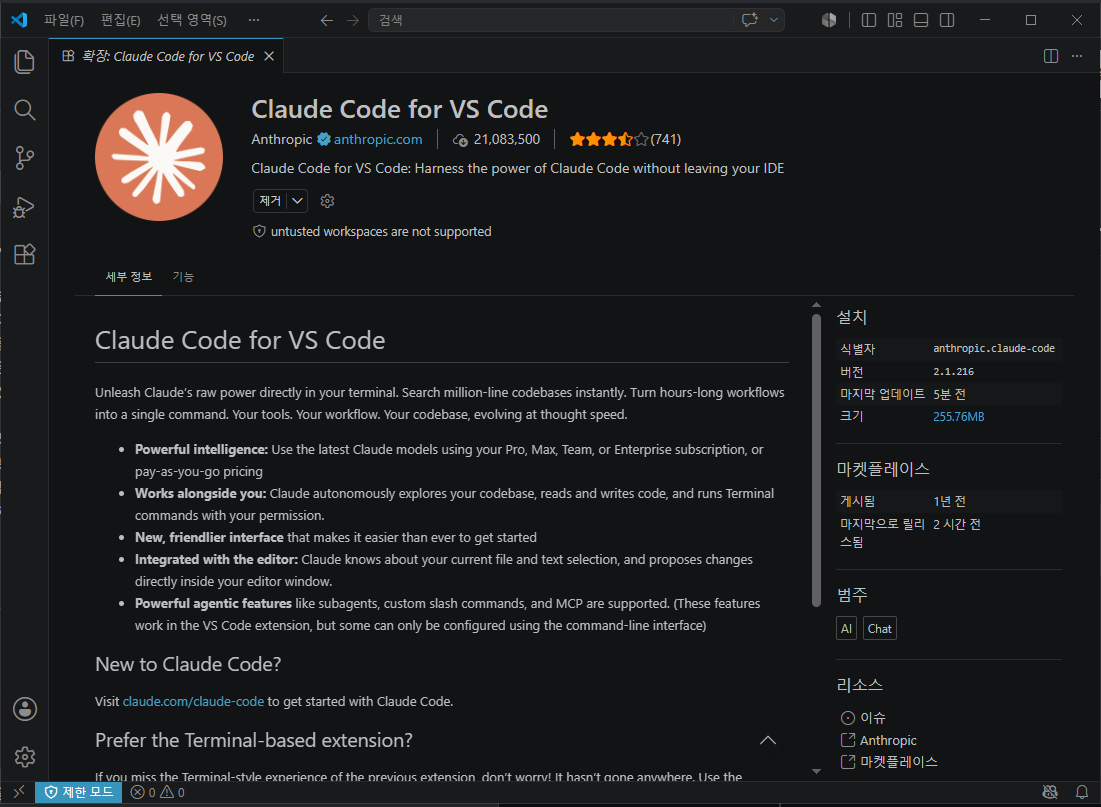The width and height of the screenshot is (1101, 807).
Task: Click the 5분 전 last update value
Action: pyautogui.click(x=949, y=394)
